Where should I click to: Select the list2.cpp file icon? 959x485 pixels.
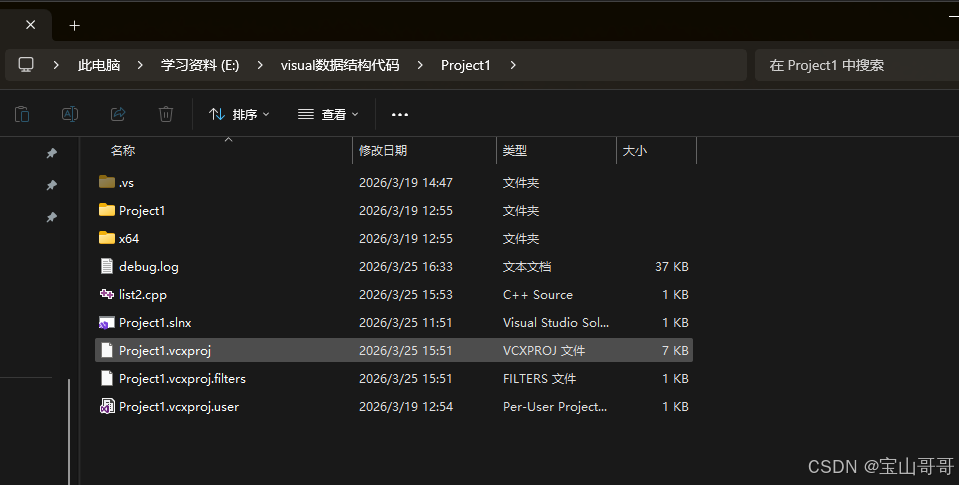coord(107,294)
